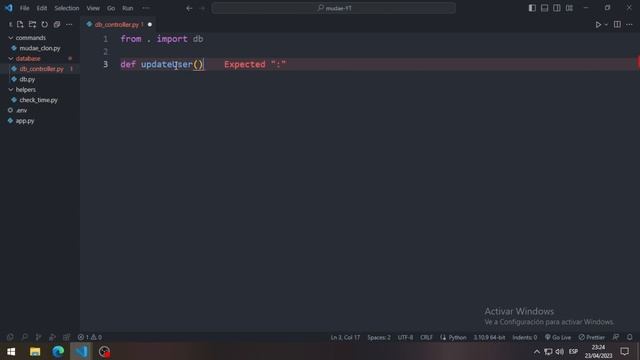
Task: Toggle secondary sidebar layout icon
Action: (557, 8)
